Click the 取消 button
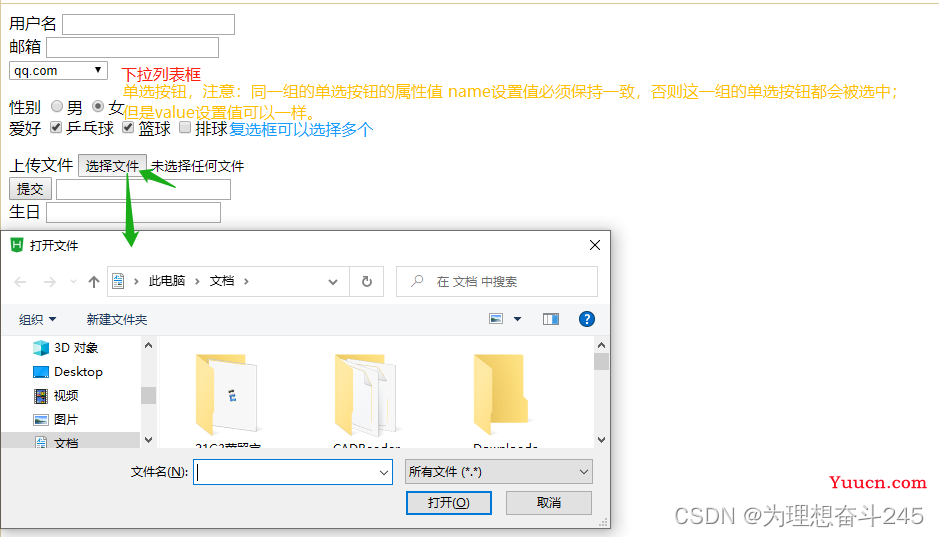This screenshot has height=537, width=939. pos(549,503)
